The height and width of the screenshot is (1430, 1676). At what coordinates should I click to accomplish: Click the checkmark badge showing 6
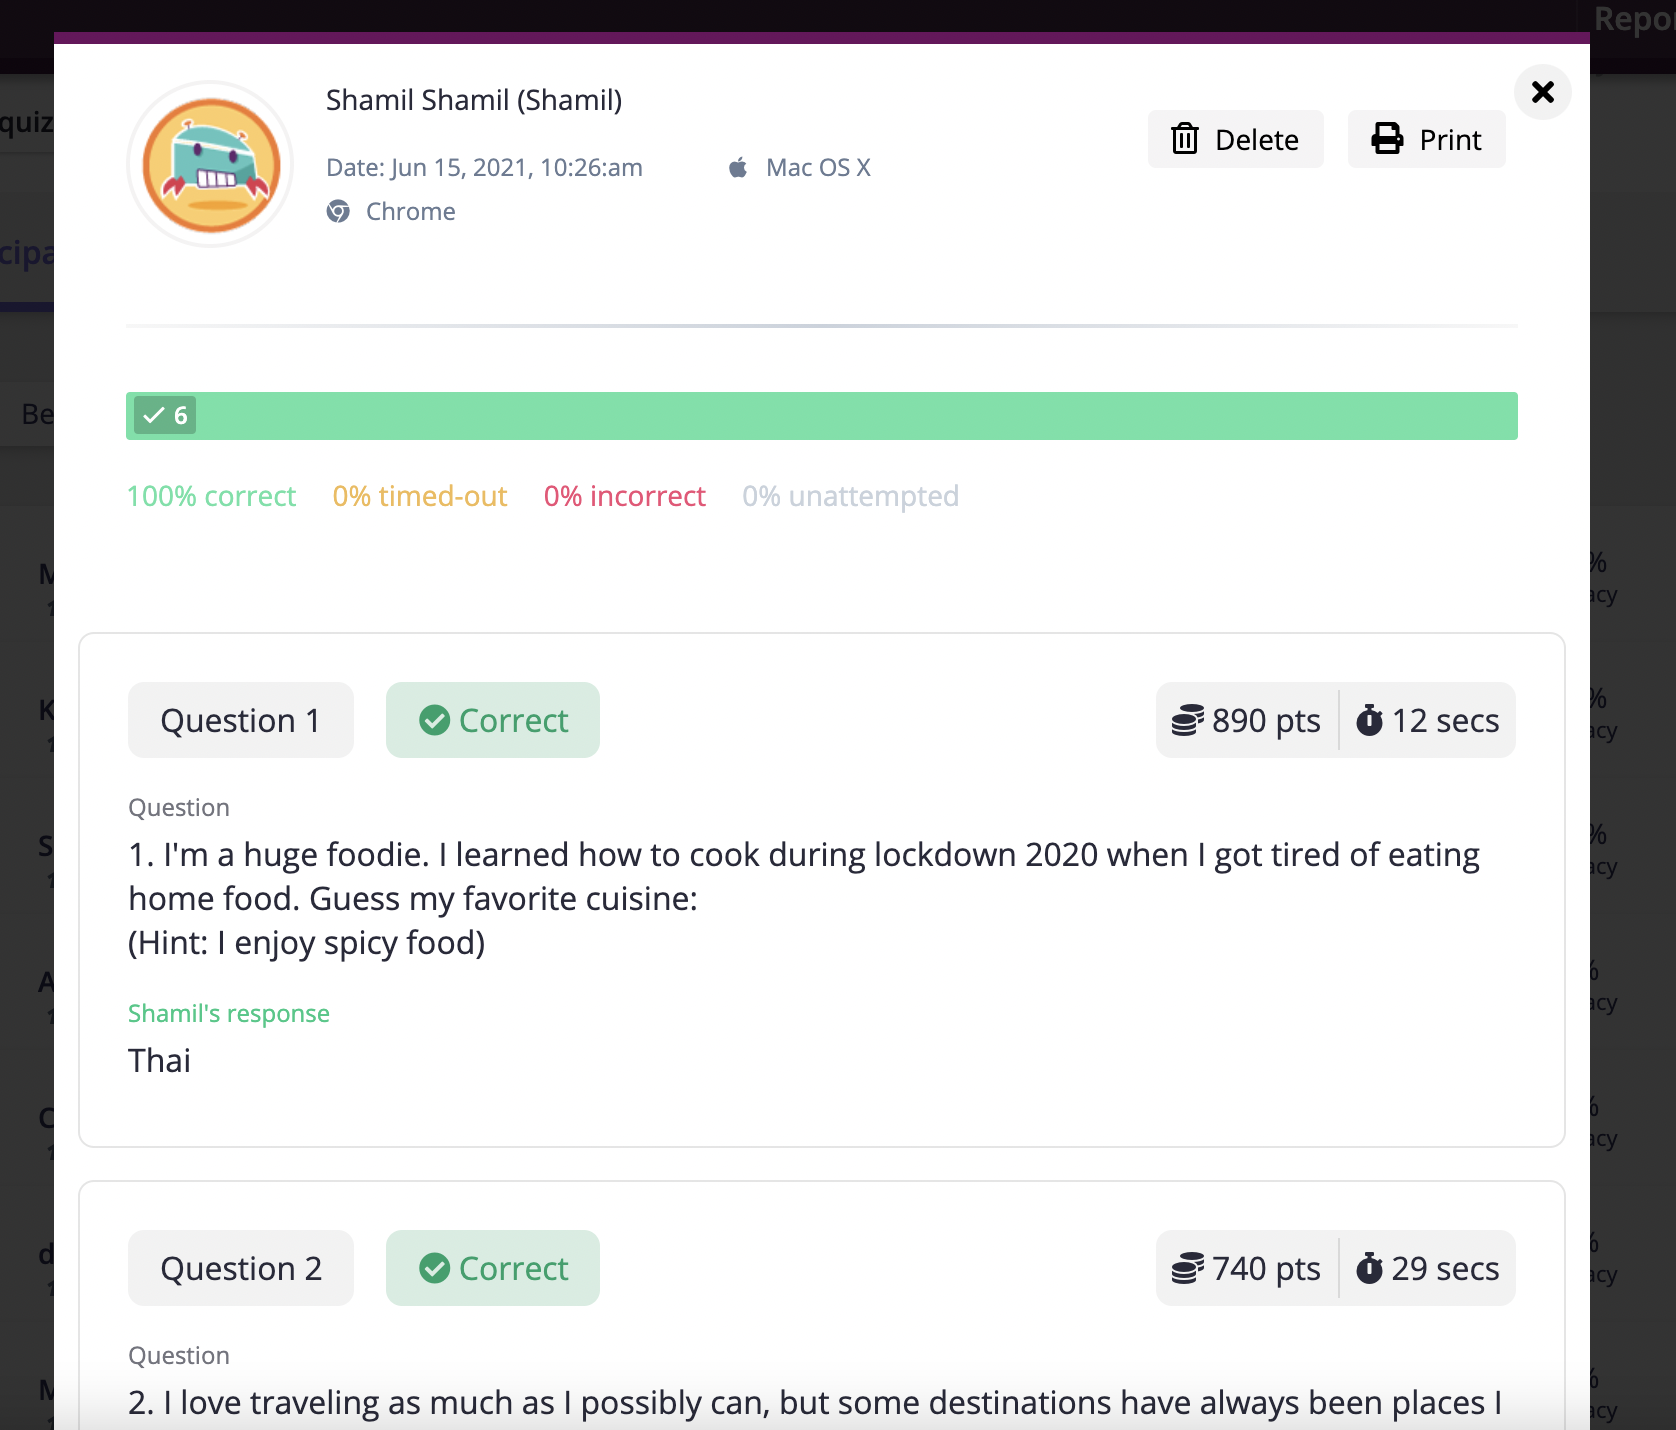pyautogui.click(x=165, y=415)
